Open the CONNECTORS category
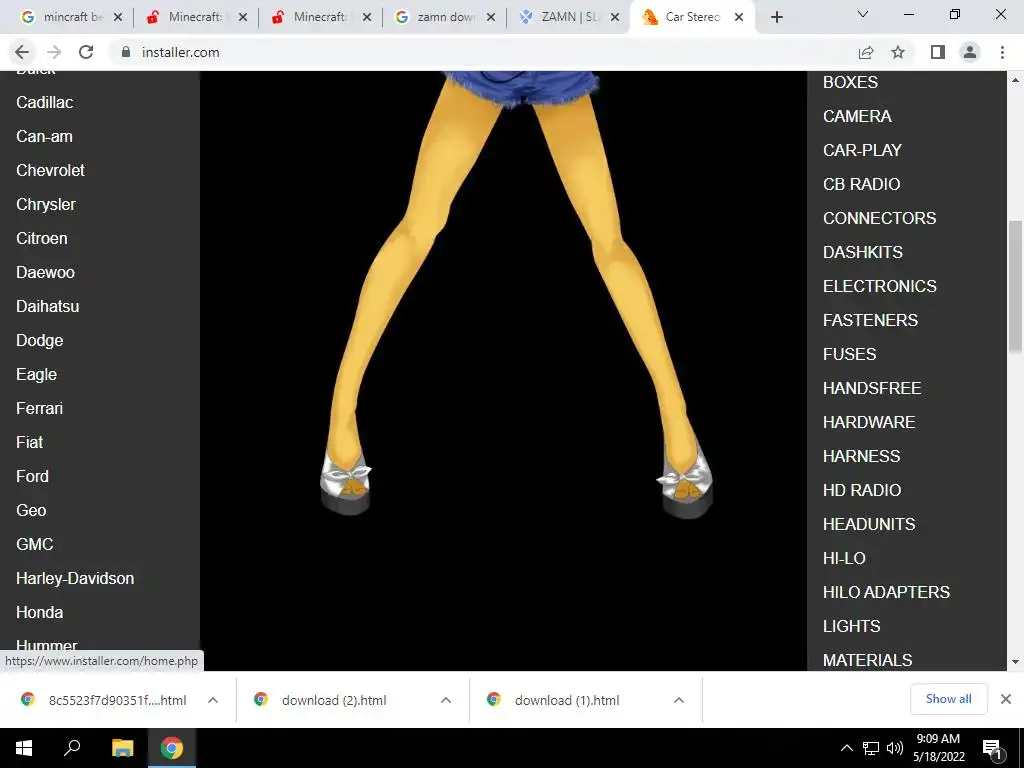 [x=880, y=218]
